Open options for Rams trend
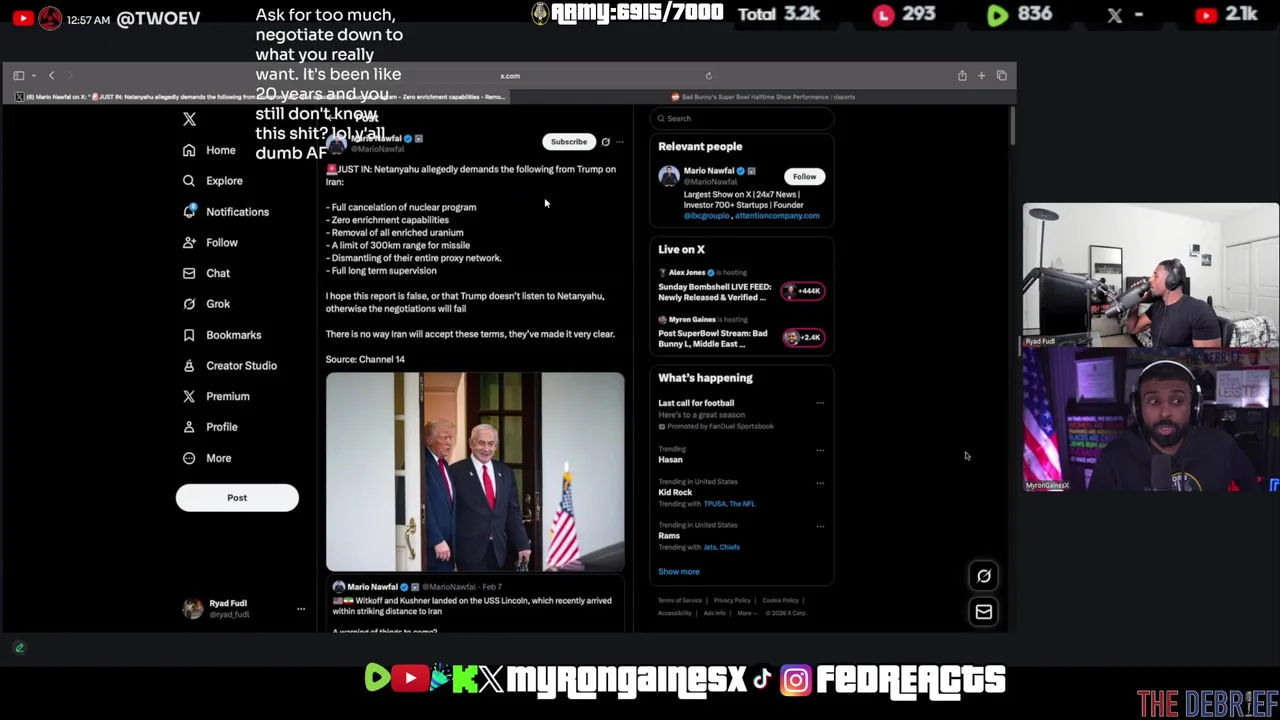The width and height of the screenshot is (1280, 720). pos(820,526)
